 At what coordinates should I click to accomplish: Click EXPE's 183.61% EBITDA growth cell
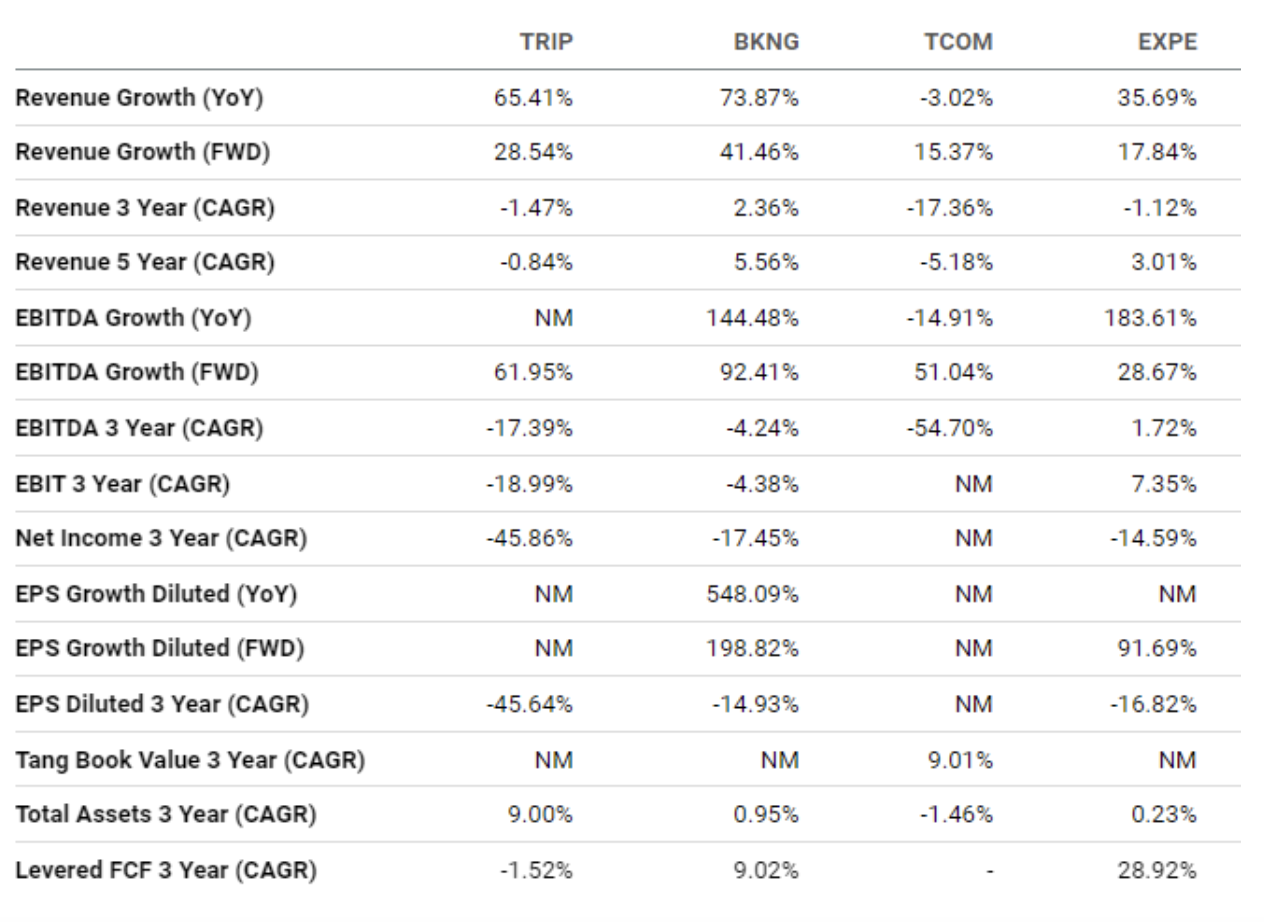click(x=1163, y=318)
